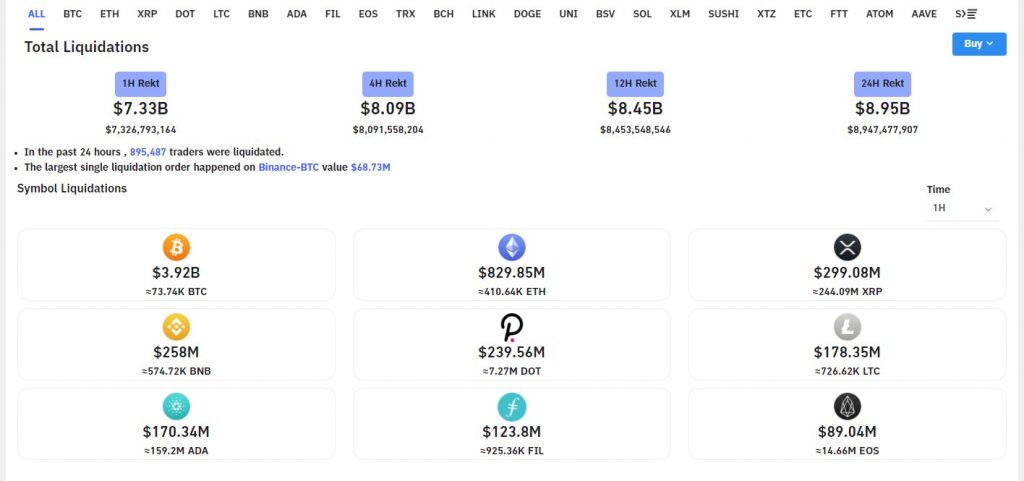1024x481 pixels.
Task: Click the Ethereum diamond icon
Action: pos(512,247)
